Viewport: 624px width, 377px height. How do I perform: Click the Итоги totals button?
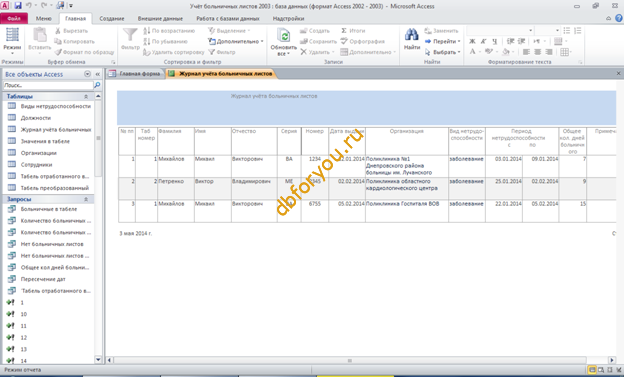(x=353, y=31)
